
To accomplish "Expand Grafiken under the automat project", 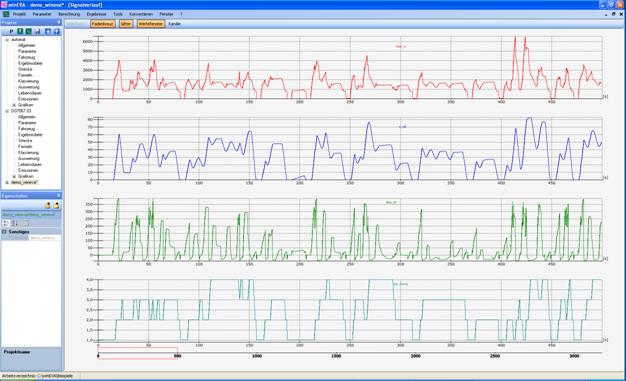I will 14,105.
